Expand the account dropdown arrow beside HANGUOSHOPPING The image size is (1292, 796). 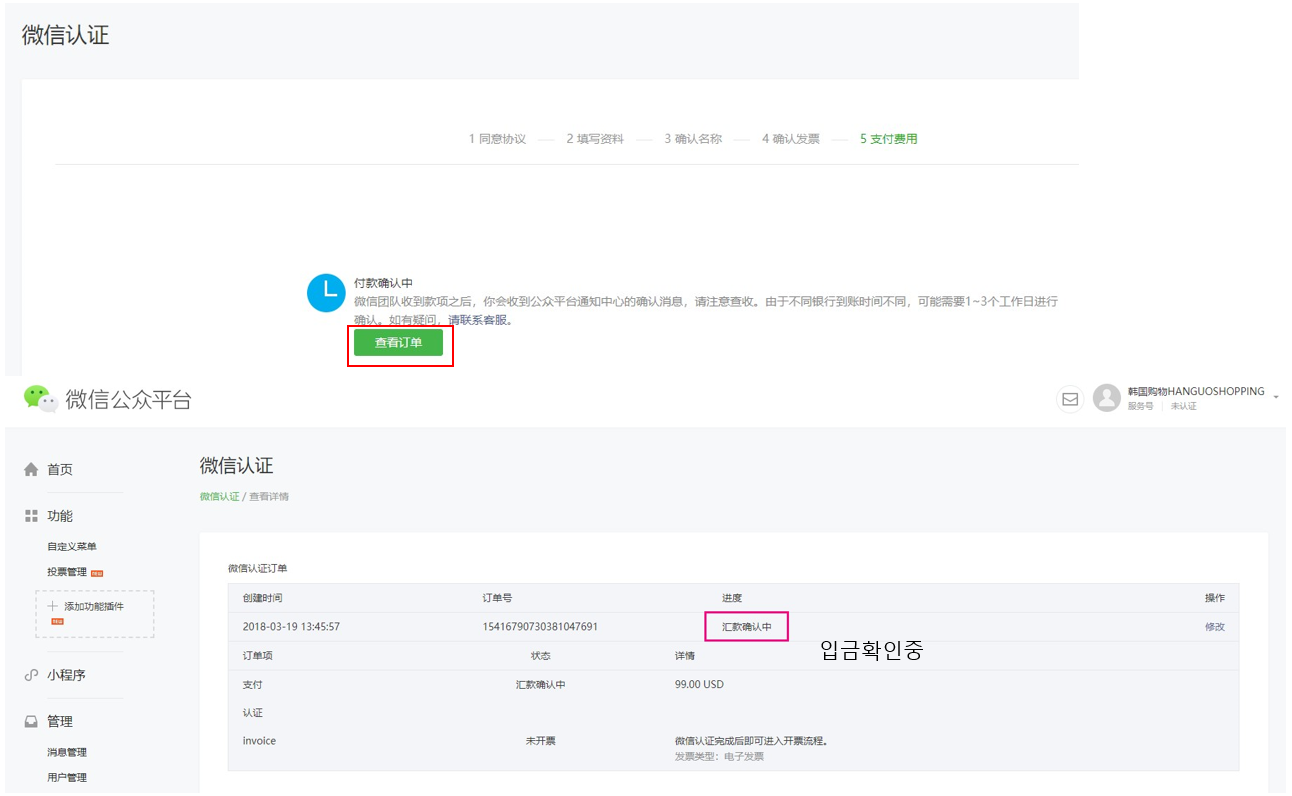pos(1276,397)
